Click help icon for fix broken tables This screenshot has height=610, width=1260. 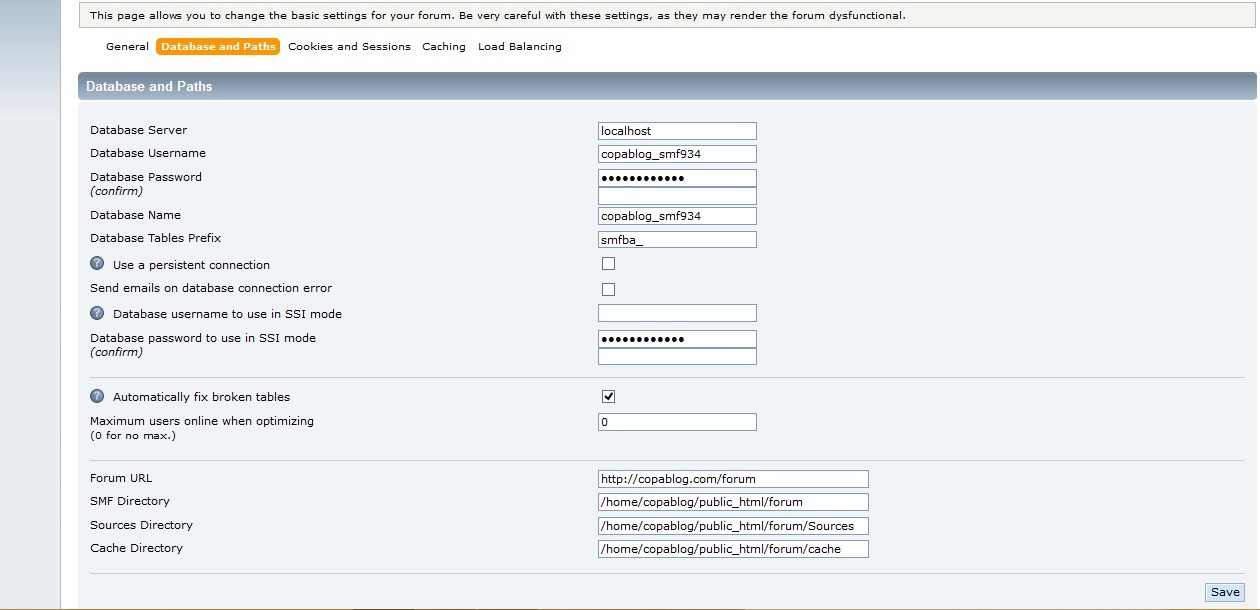[97, 397]
